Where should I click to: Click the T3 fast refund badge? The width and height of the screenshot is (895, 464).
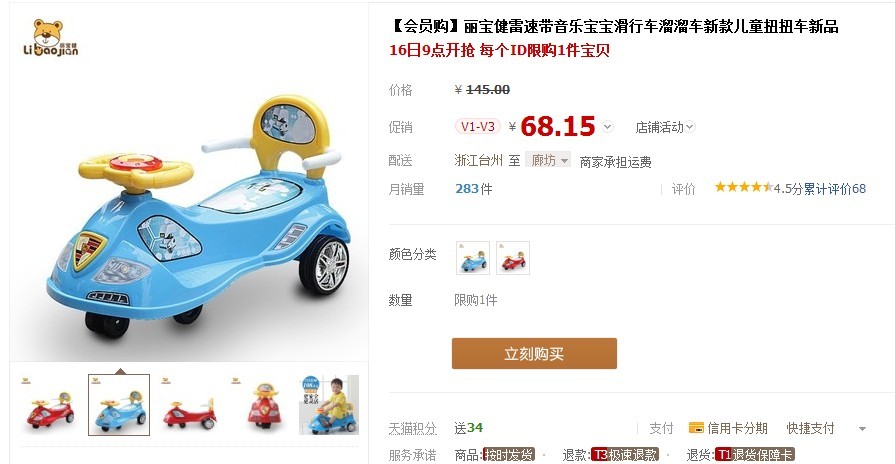pos(624,455)
